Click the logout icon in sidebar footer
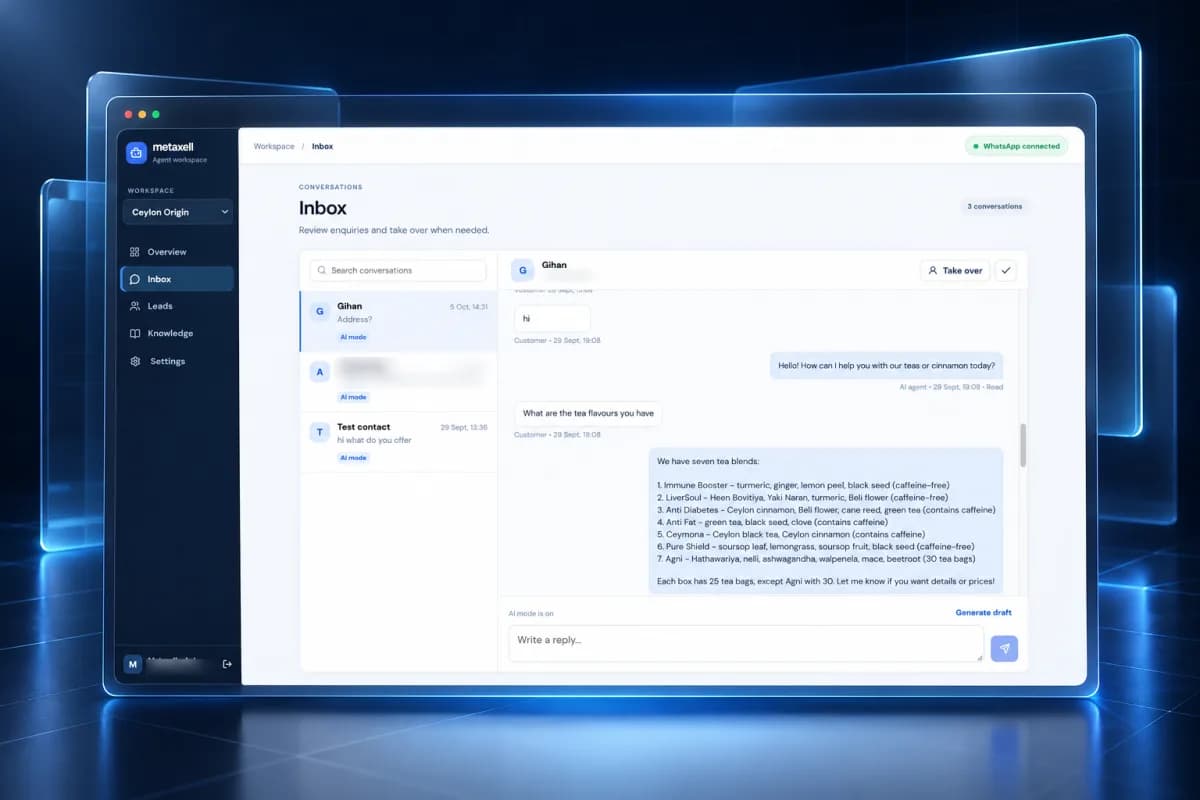The width and height of the screenshot is (1200, 800). pyautogui.click(x=227, y=664)
